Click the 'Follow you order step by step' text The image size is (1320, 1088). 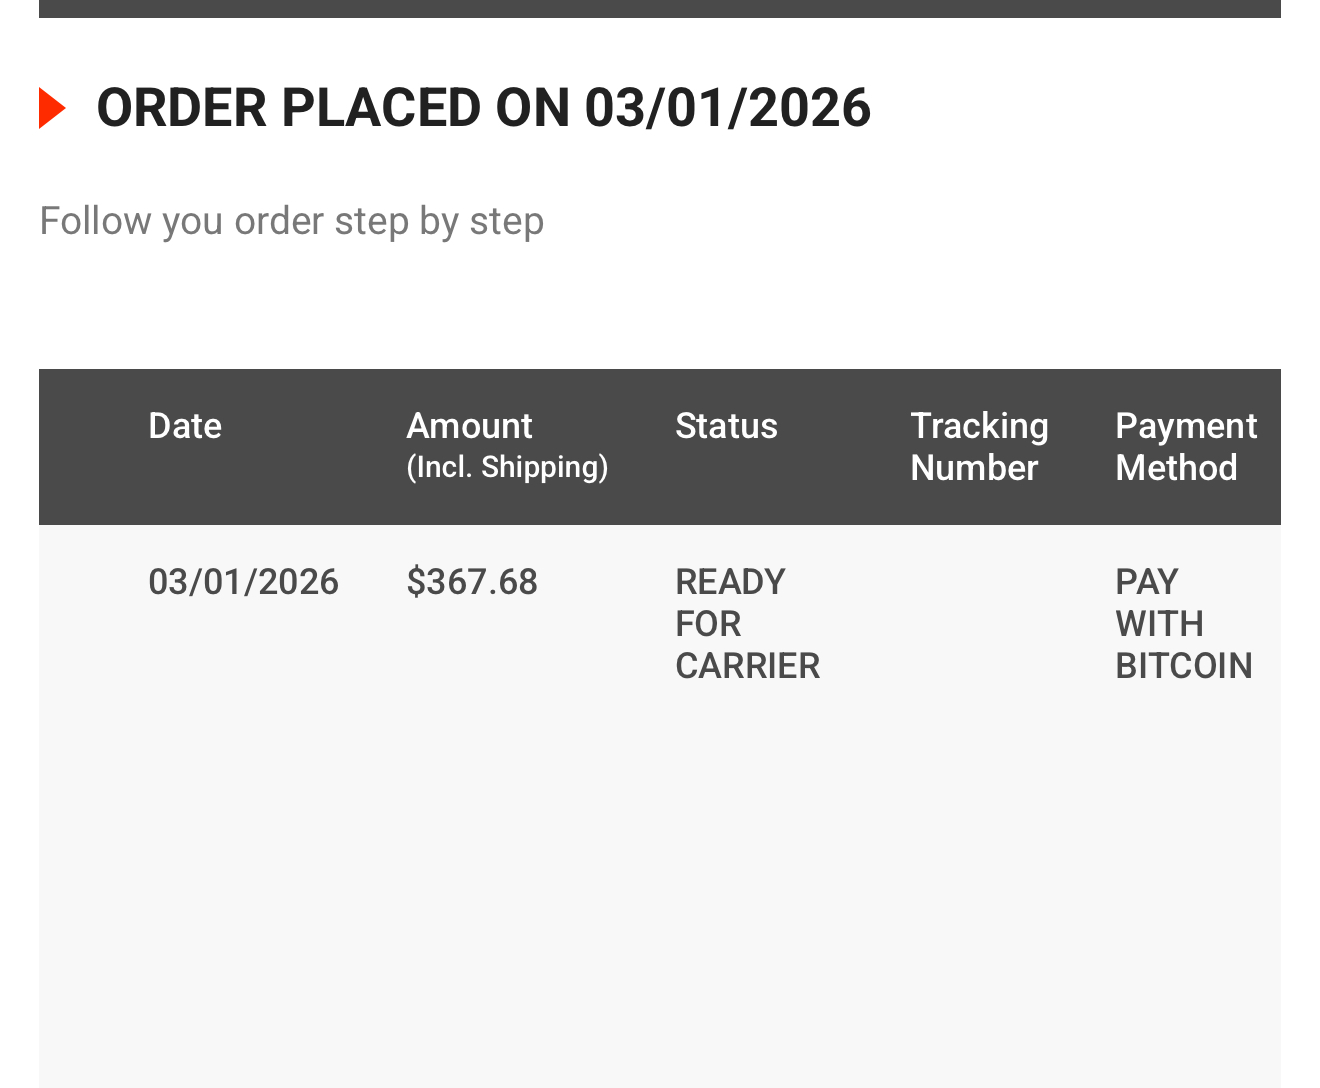point(291,221)
